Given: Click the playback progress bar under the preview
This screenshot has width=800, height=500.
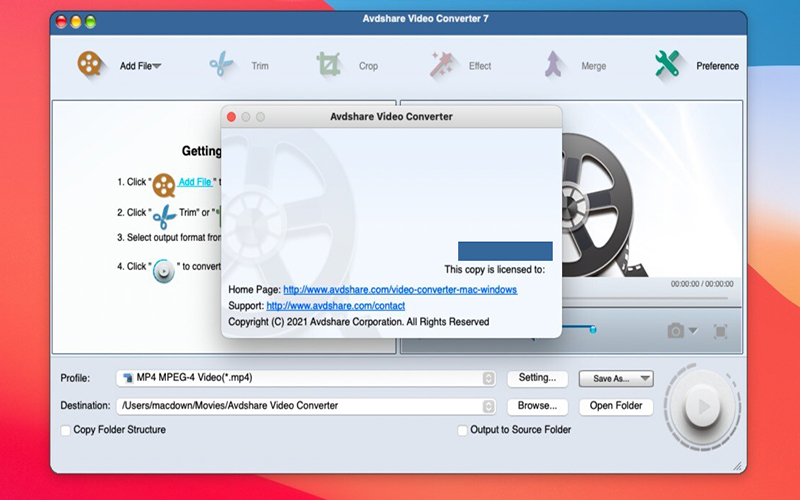Looking at the screenshot, I should pos(645,298).
